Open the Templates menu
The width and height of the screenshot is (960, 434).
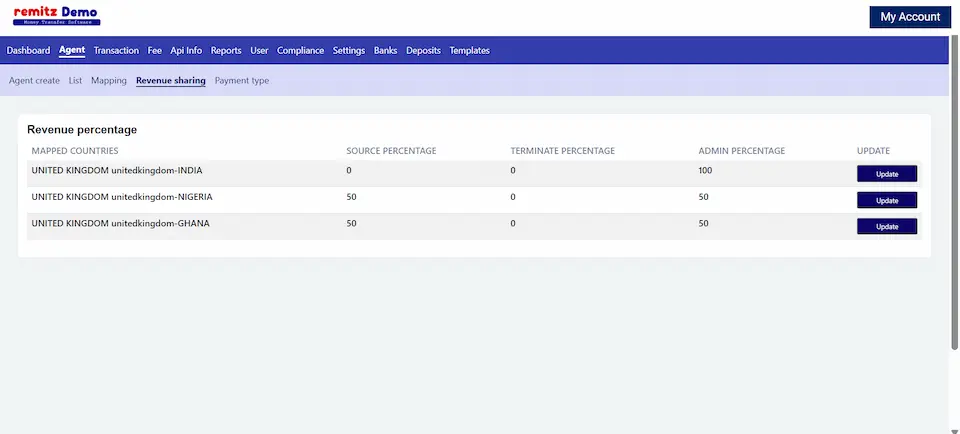[x=469, y=51]
